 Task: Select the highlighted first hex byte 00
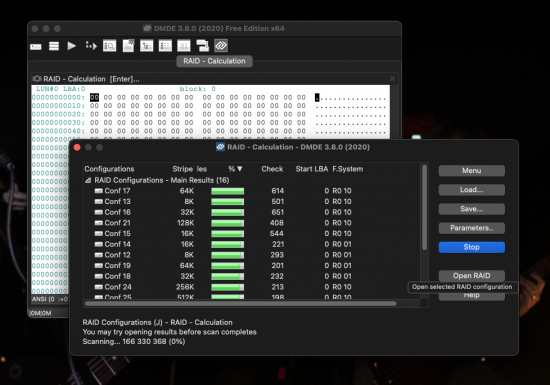point(94,97)
